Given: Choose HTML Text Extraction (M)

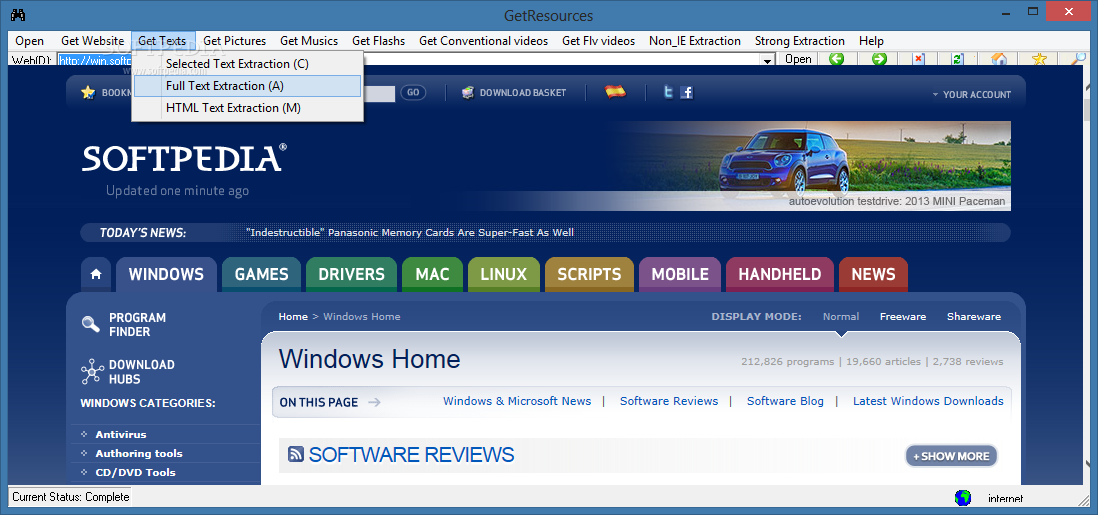Looking at the screenshot, I should coord(246,108).
